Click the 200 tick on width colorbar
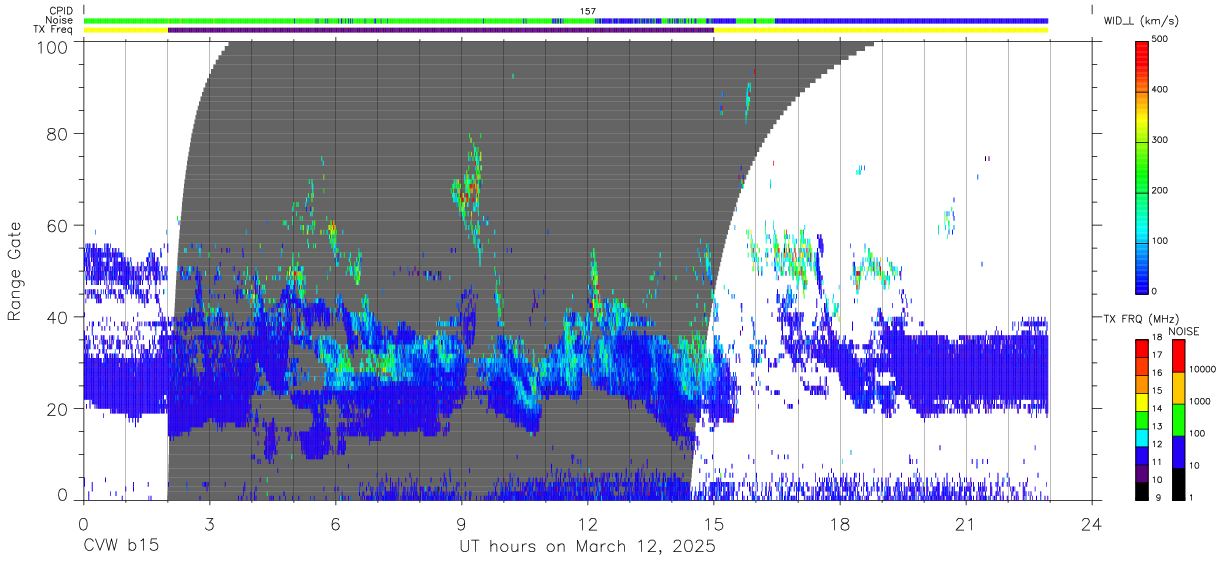1228x567 pixels. tap(1161, 190)
